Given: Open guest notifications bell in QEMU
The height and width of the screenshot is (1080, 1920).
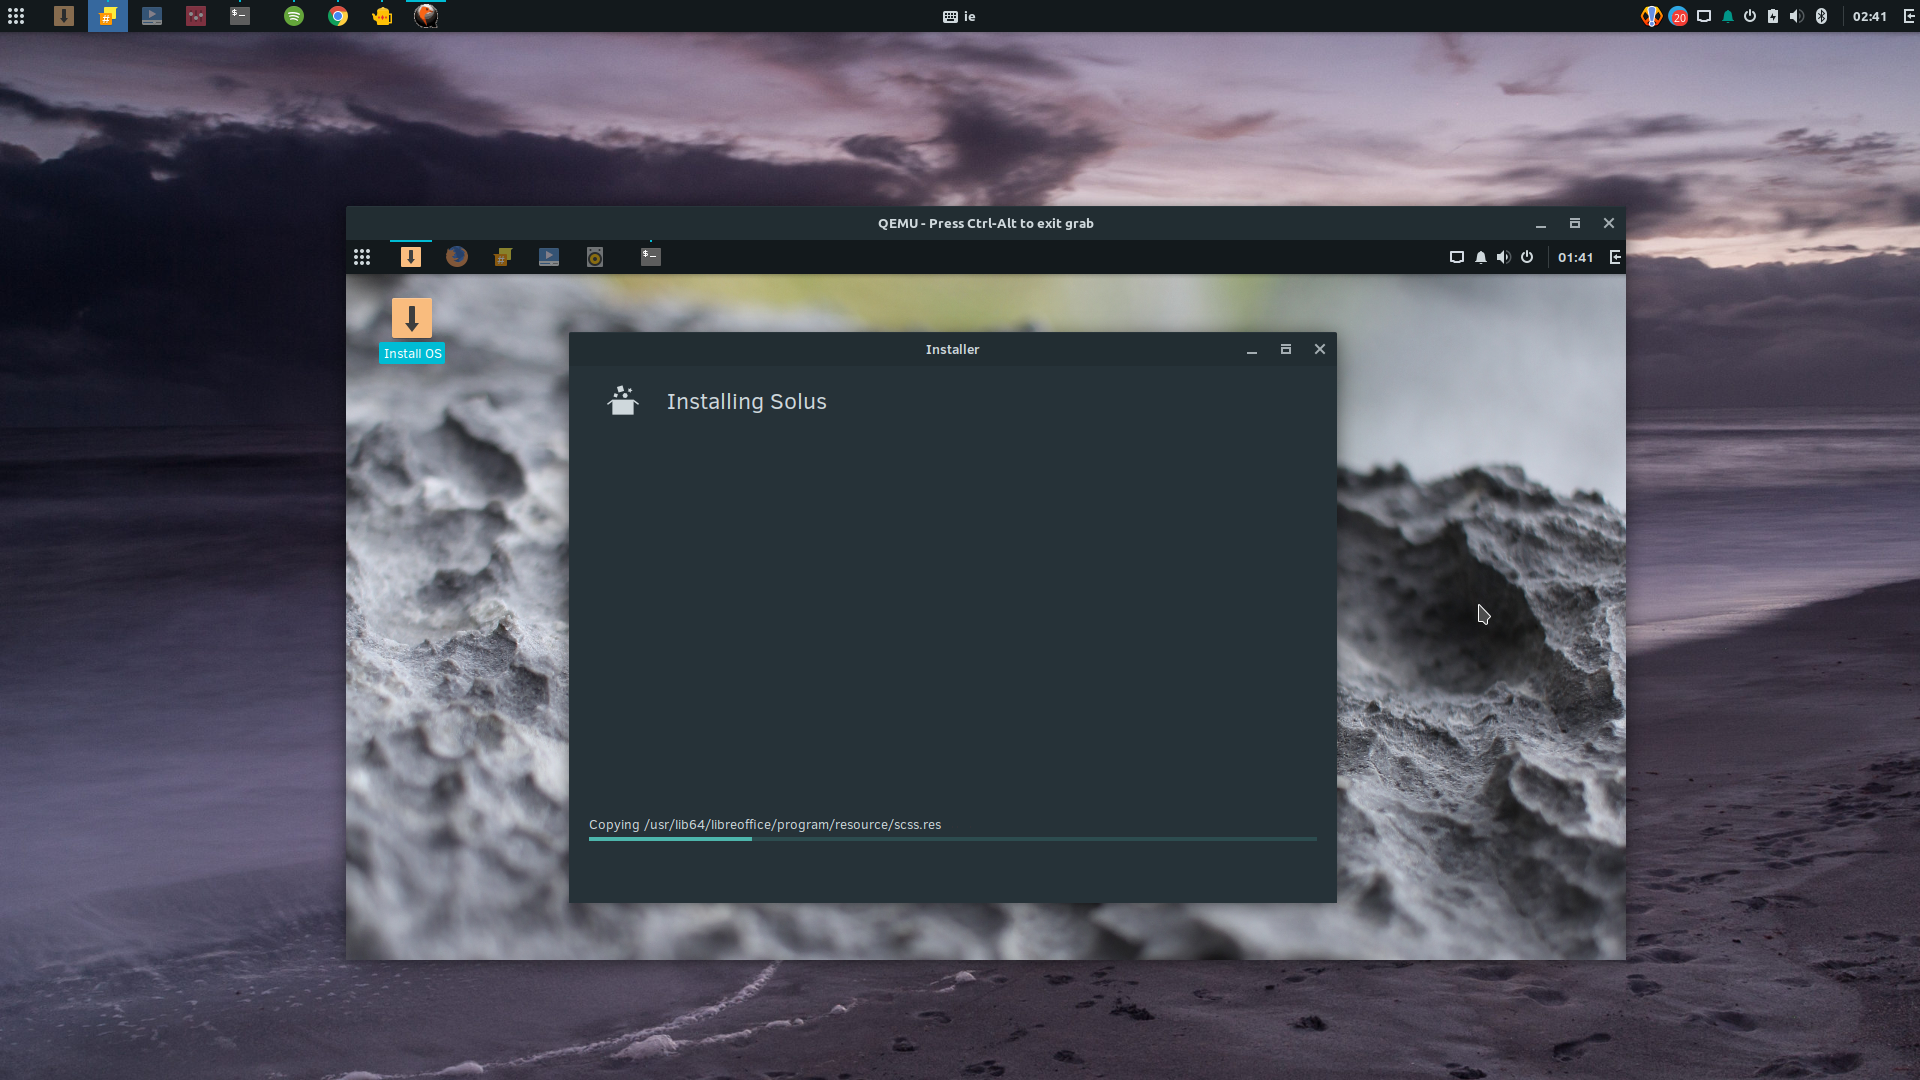Looking at the screenshot, I should (x=1481, y=257).
